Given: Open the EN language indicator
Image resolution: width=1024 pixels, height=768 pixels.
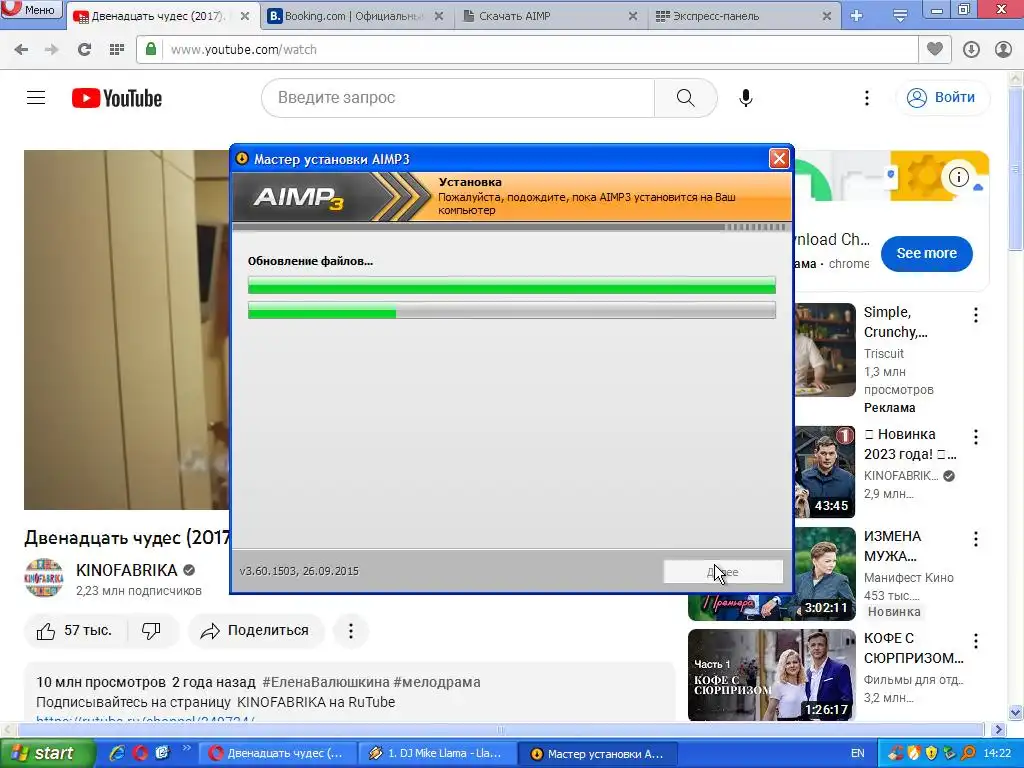Looking at the screenshot, I should 857,753.
